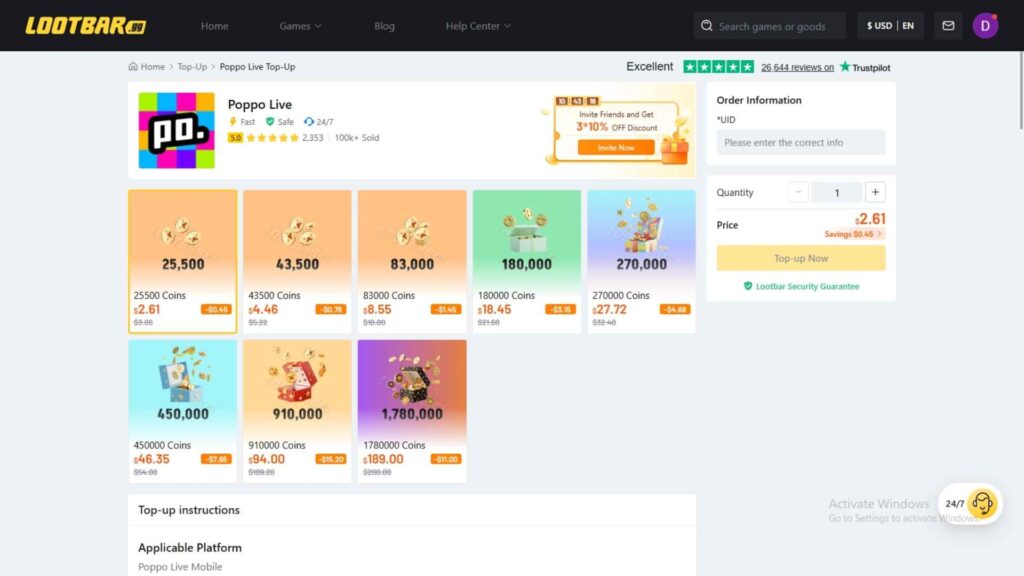Image resolution: width=1024 pixels, height=576 pixels.
Task: Click the Top-up Now button
Action: pyautogui.click(x=801, y=258)
